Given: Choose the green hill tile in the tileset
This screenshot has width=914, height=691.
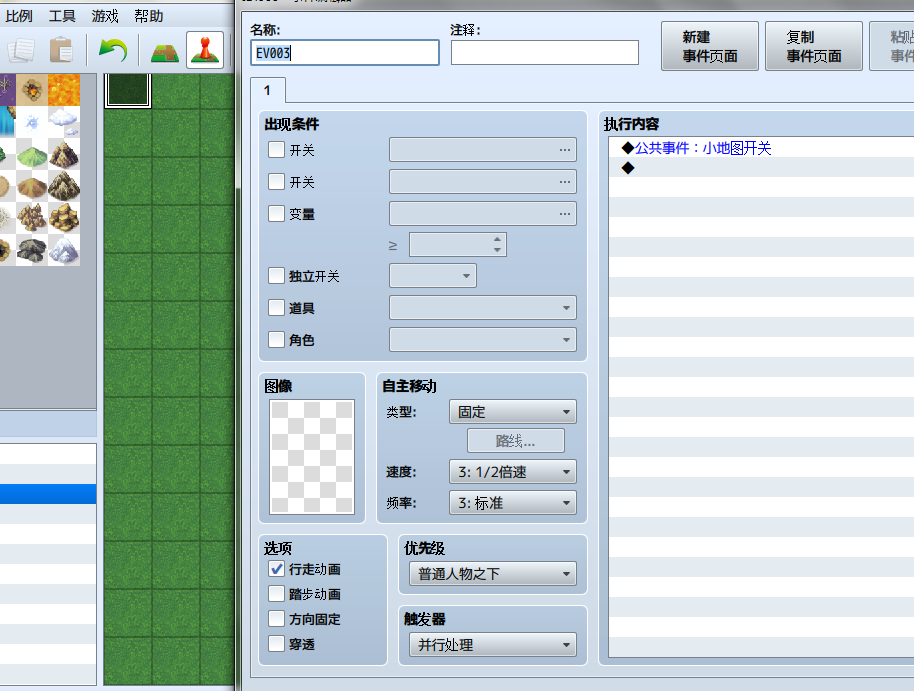Looking at the screenshot, I should 32,154.
